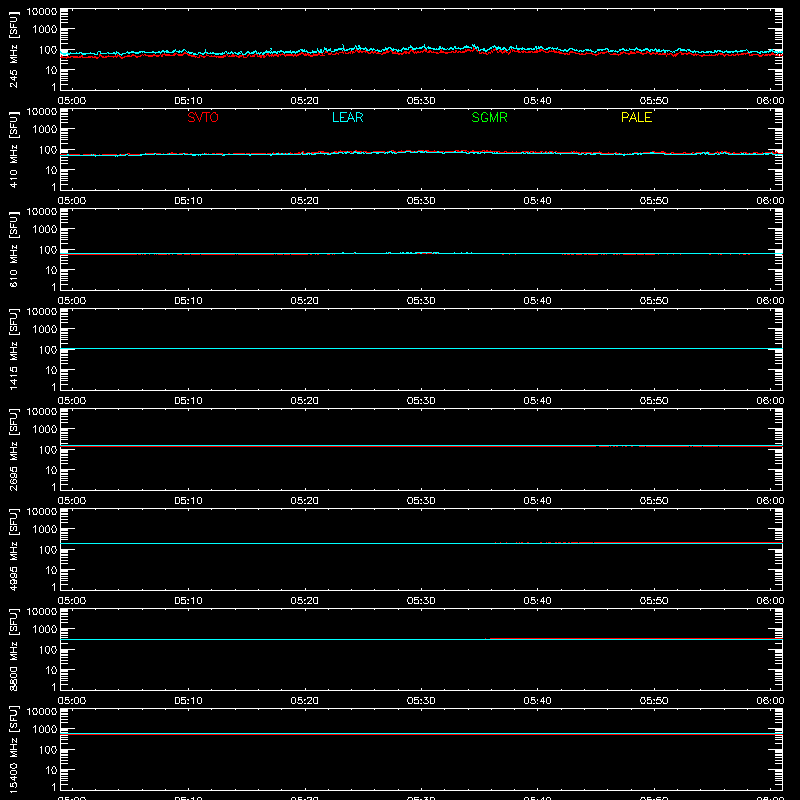The image size is (800, 800).
Task: Click the 05:10 time label under the 410 MHz plot
Action: (188, 201)
